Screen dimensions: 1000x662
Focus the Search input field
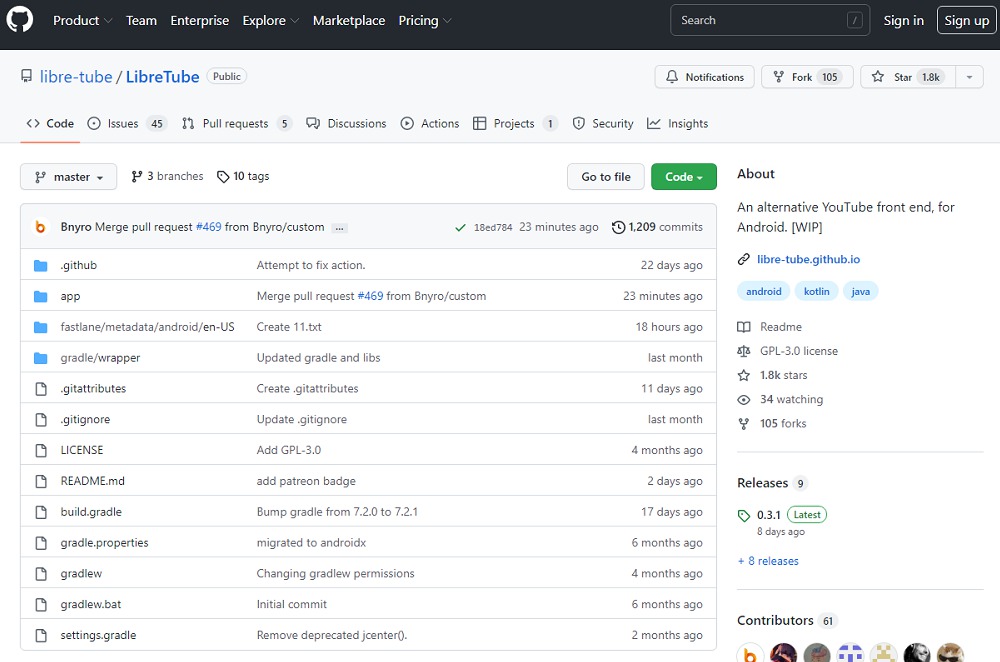click(x=770, y=20)
